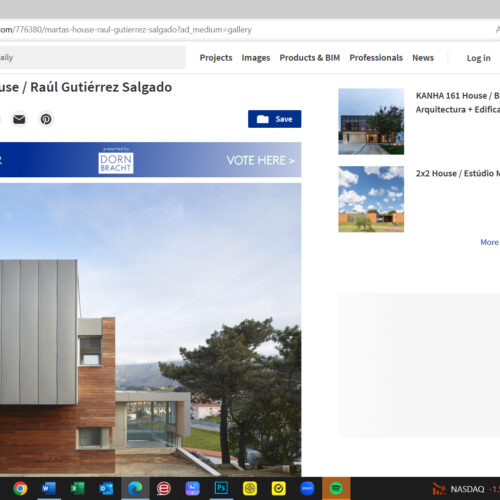The width and height of the screenshot is (500, 500).
Task: Click the Log in link
Action: coord(478,58)
